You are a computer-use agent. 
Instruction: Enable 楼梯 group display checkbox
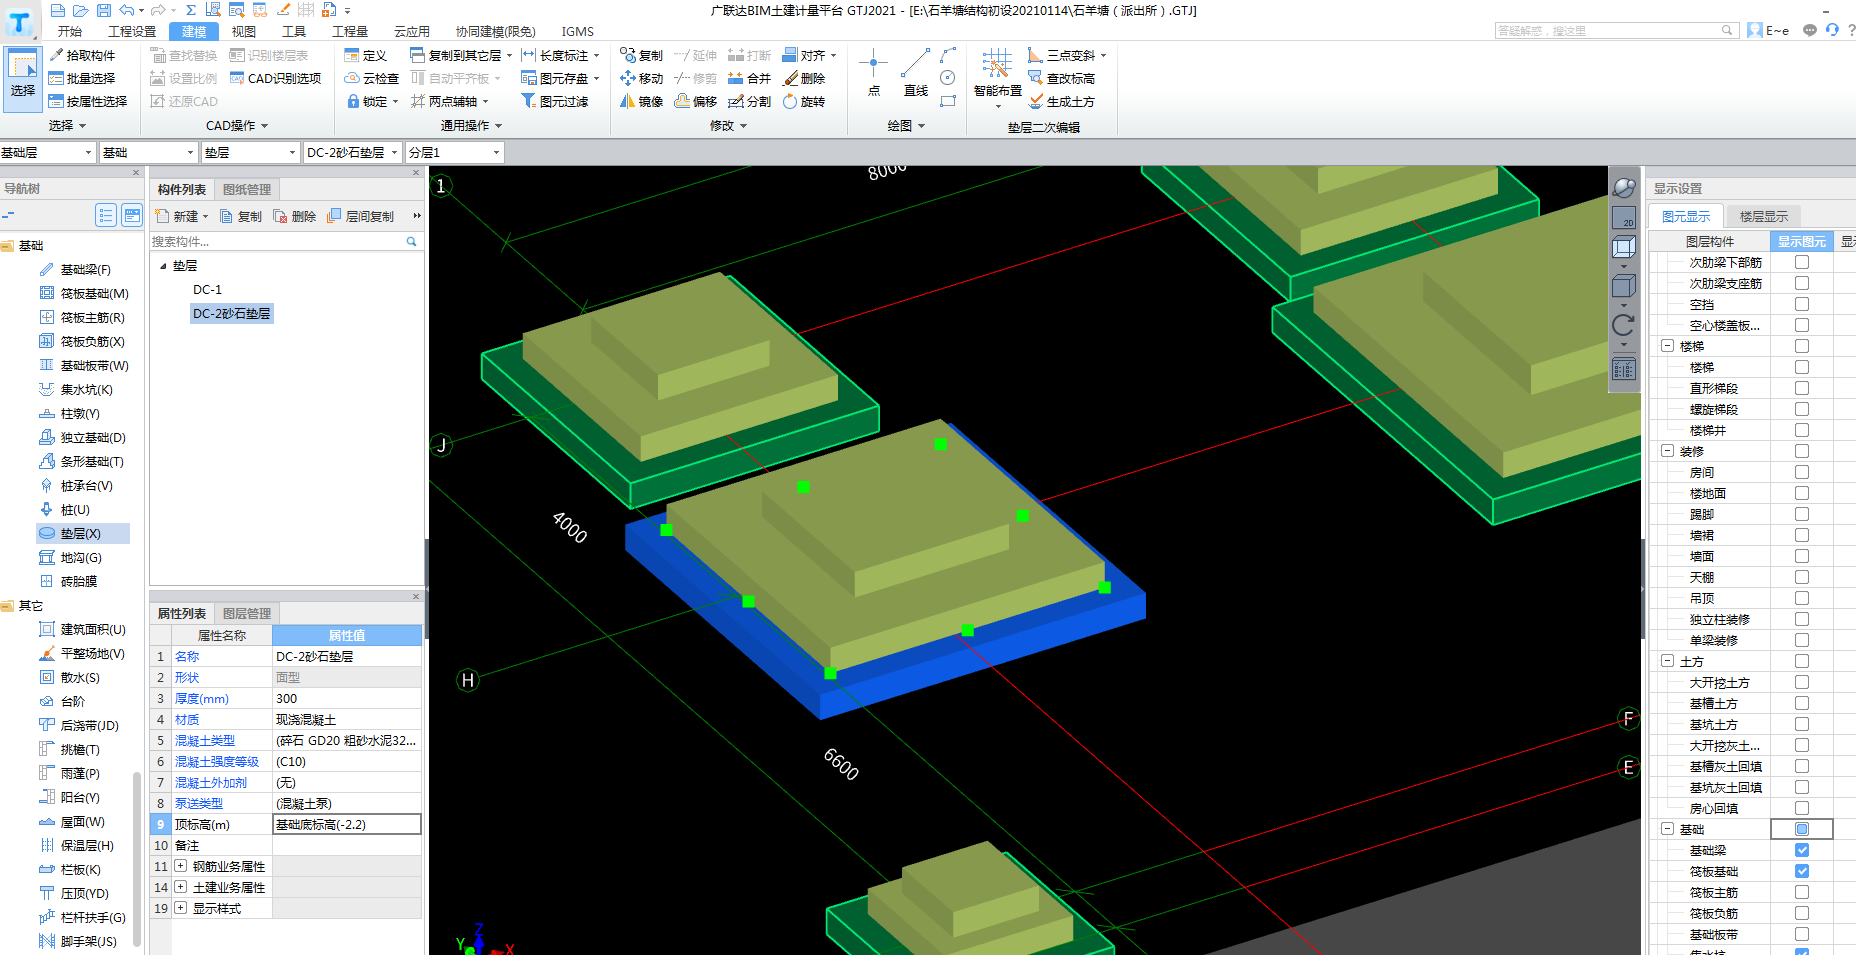pyautogui.click(x=1802, y=346)
